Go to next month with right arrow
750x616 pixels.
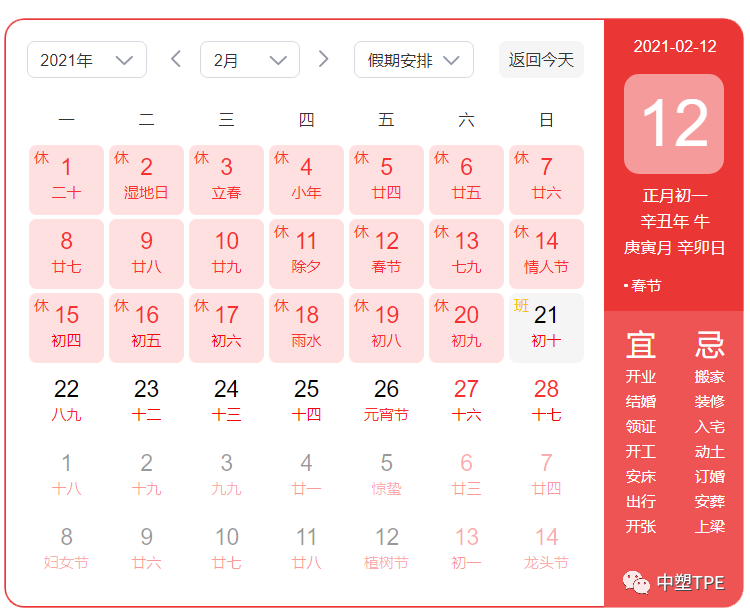pyautogui.click(x=323, y=60)
